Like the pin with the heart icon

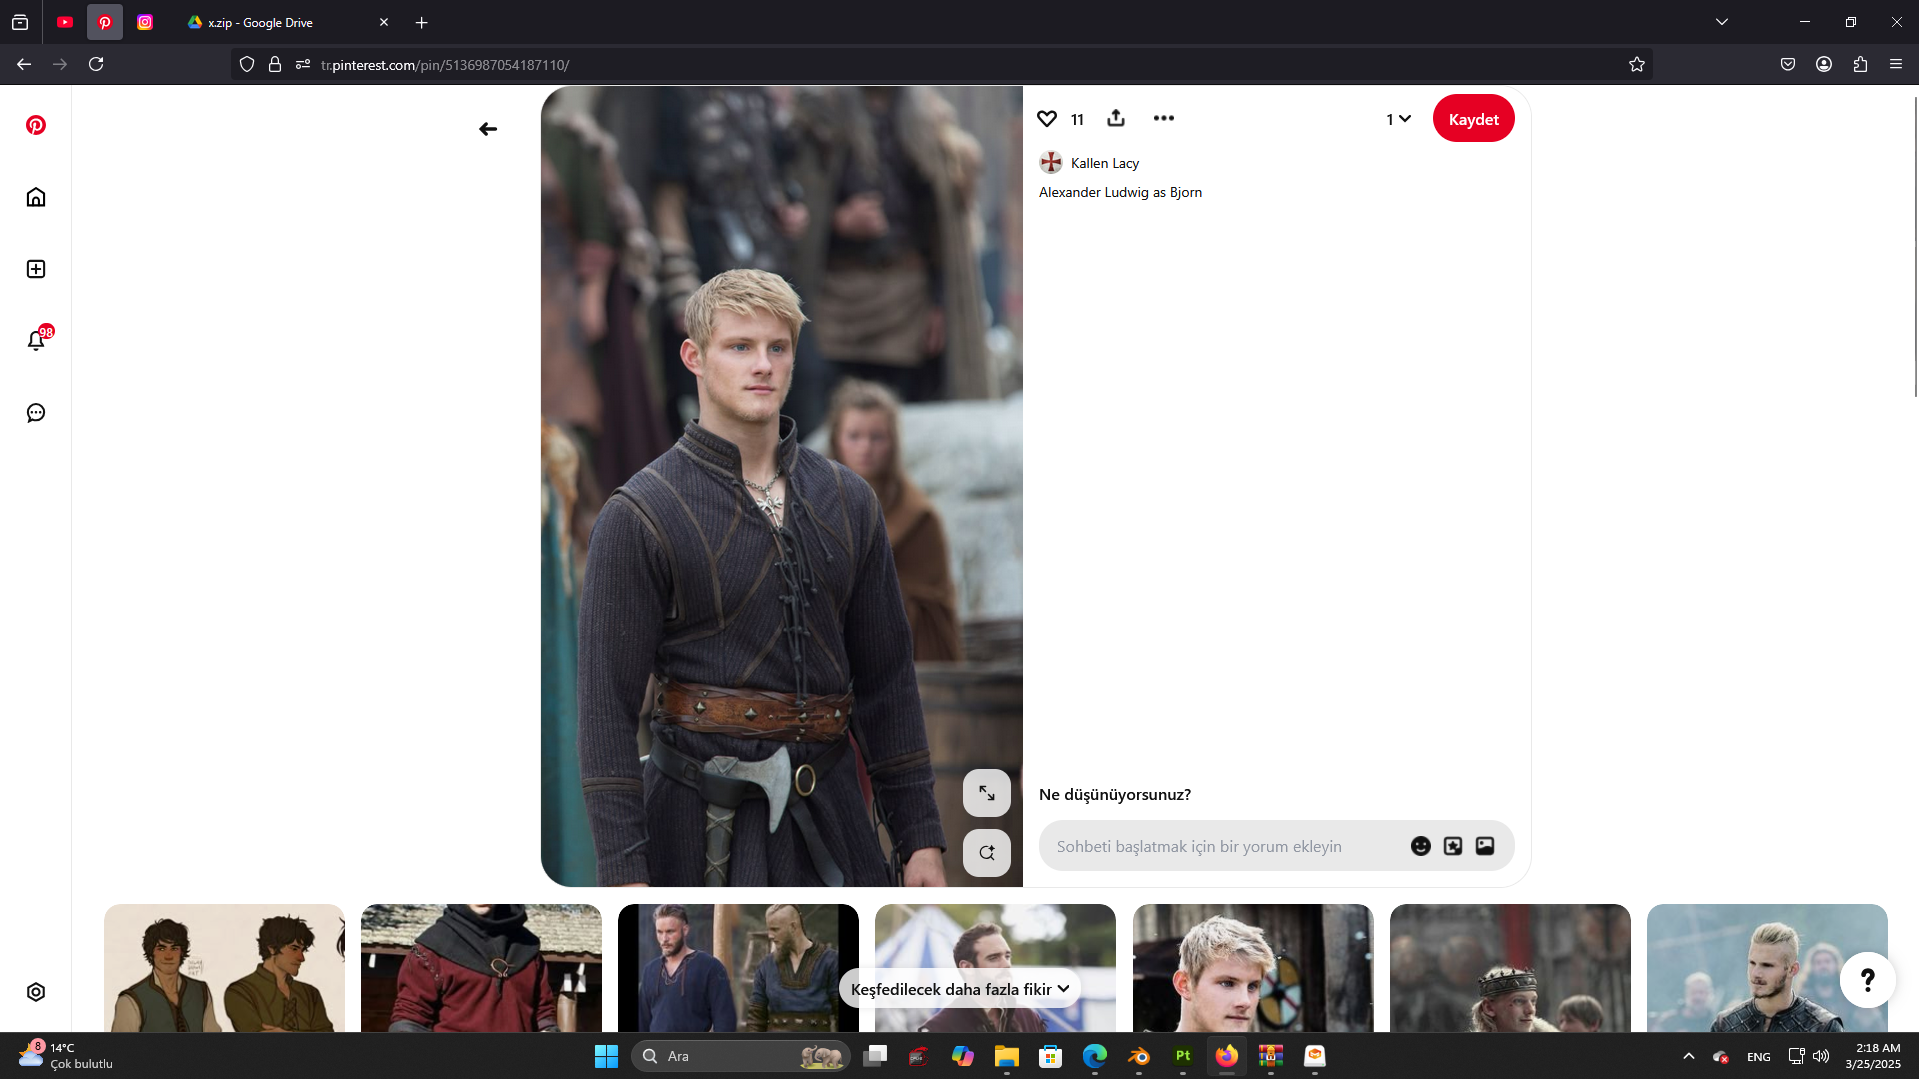pos(1047,118)
